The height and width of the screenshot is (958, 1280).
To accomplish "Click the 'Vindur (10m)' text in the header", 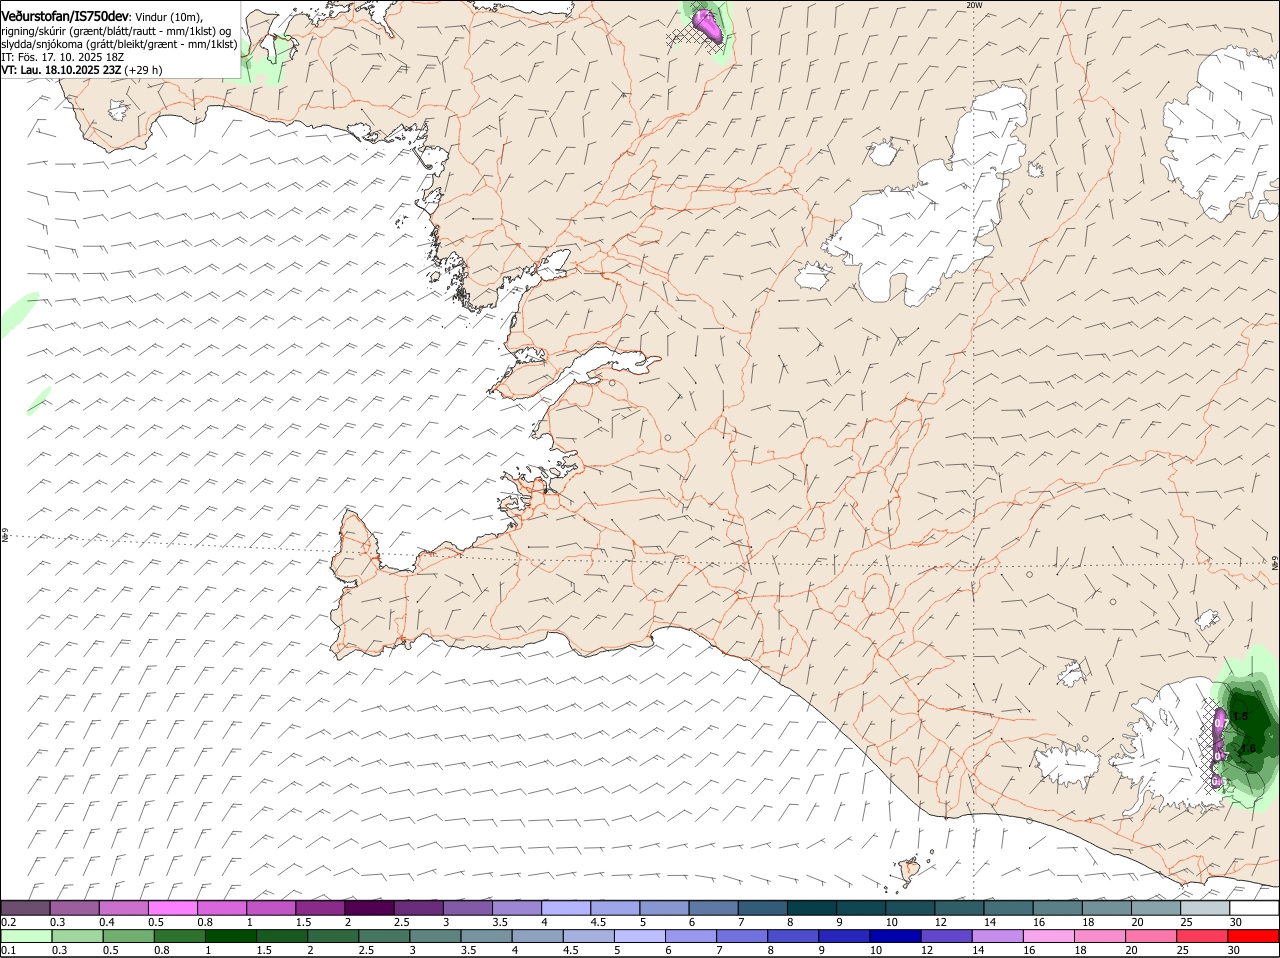I will [x=168, y=17].
